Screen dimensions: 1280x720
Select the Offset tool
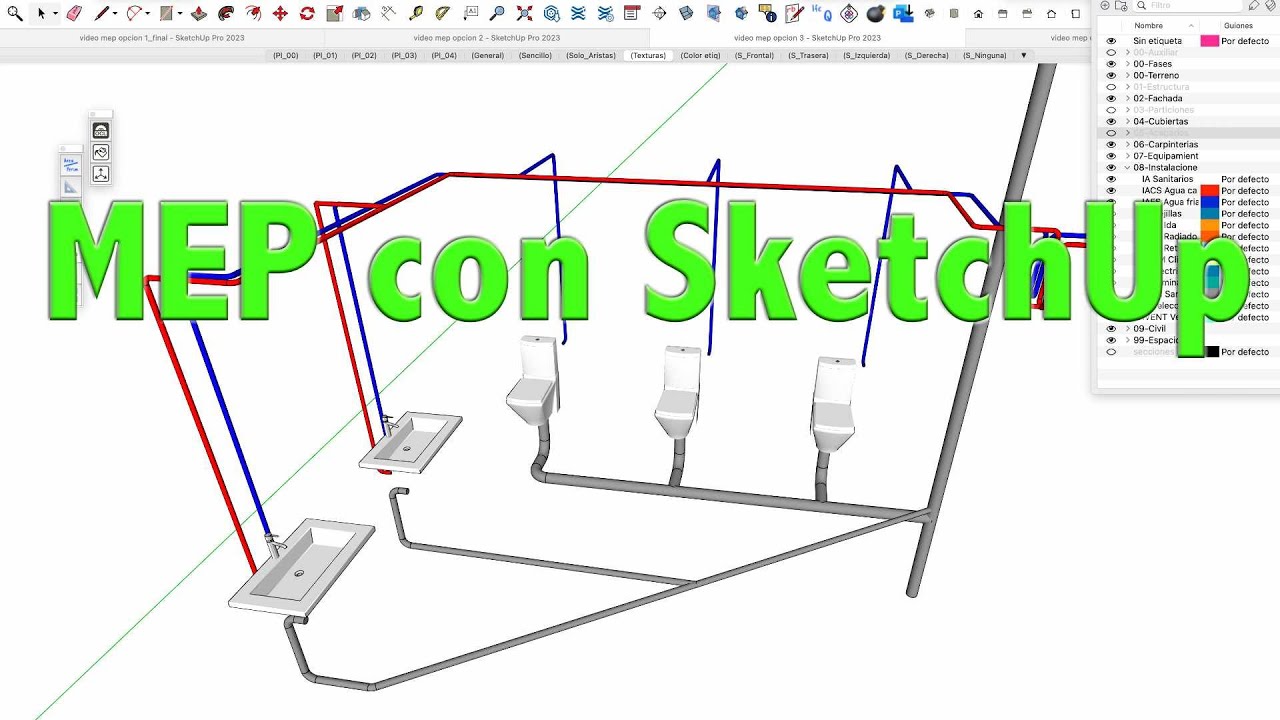(253, 14)
